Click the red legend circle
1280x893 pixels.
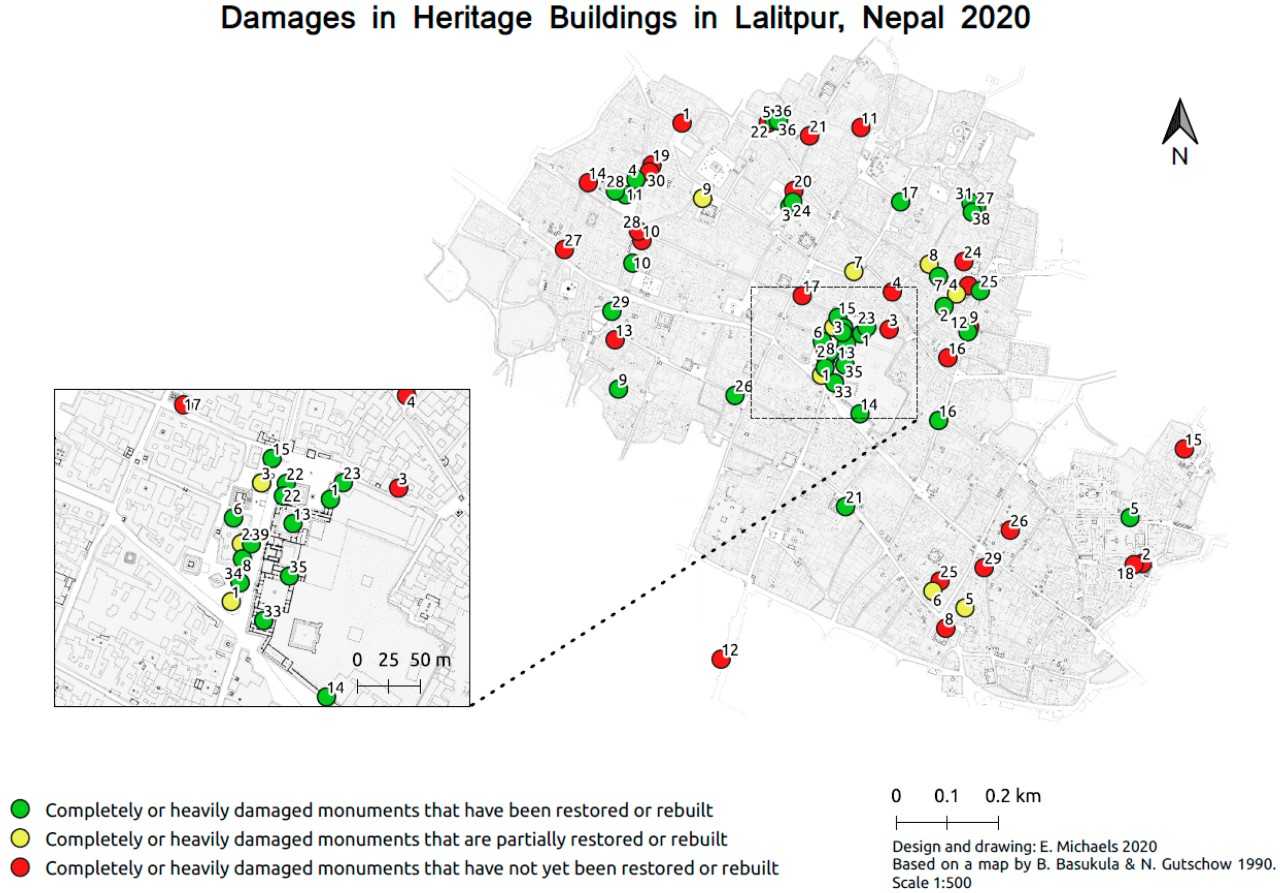20,867
